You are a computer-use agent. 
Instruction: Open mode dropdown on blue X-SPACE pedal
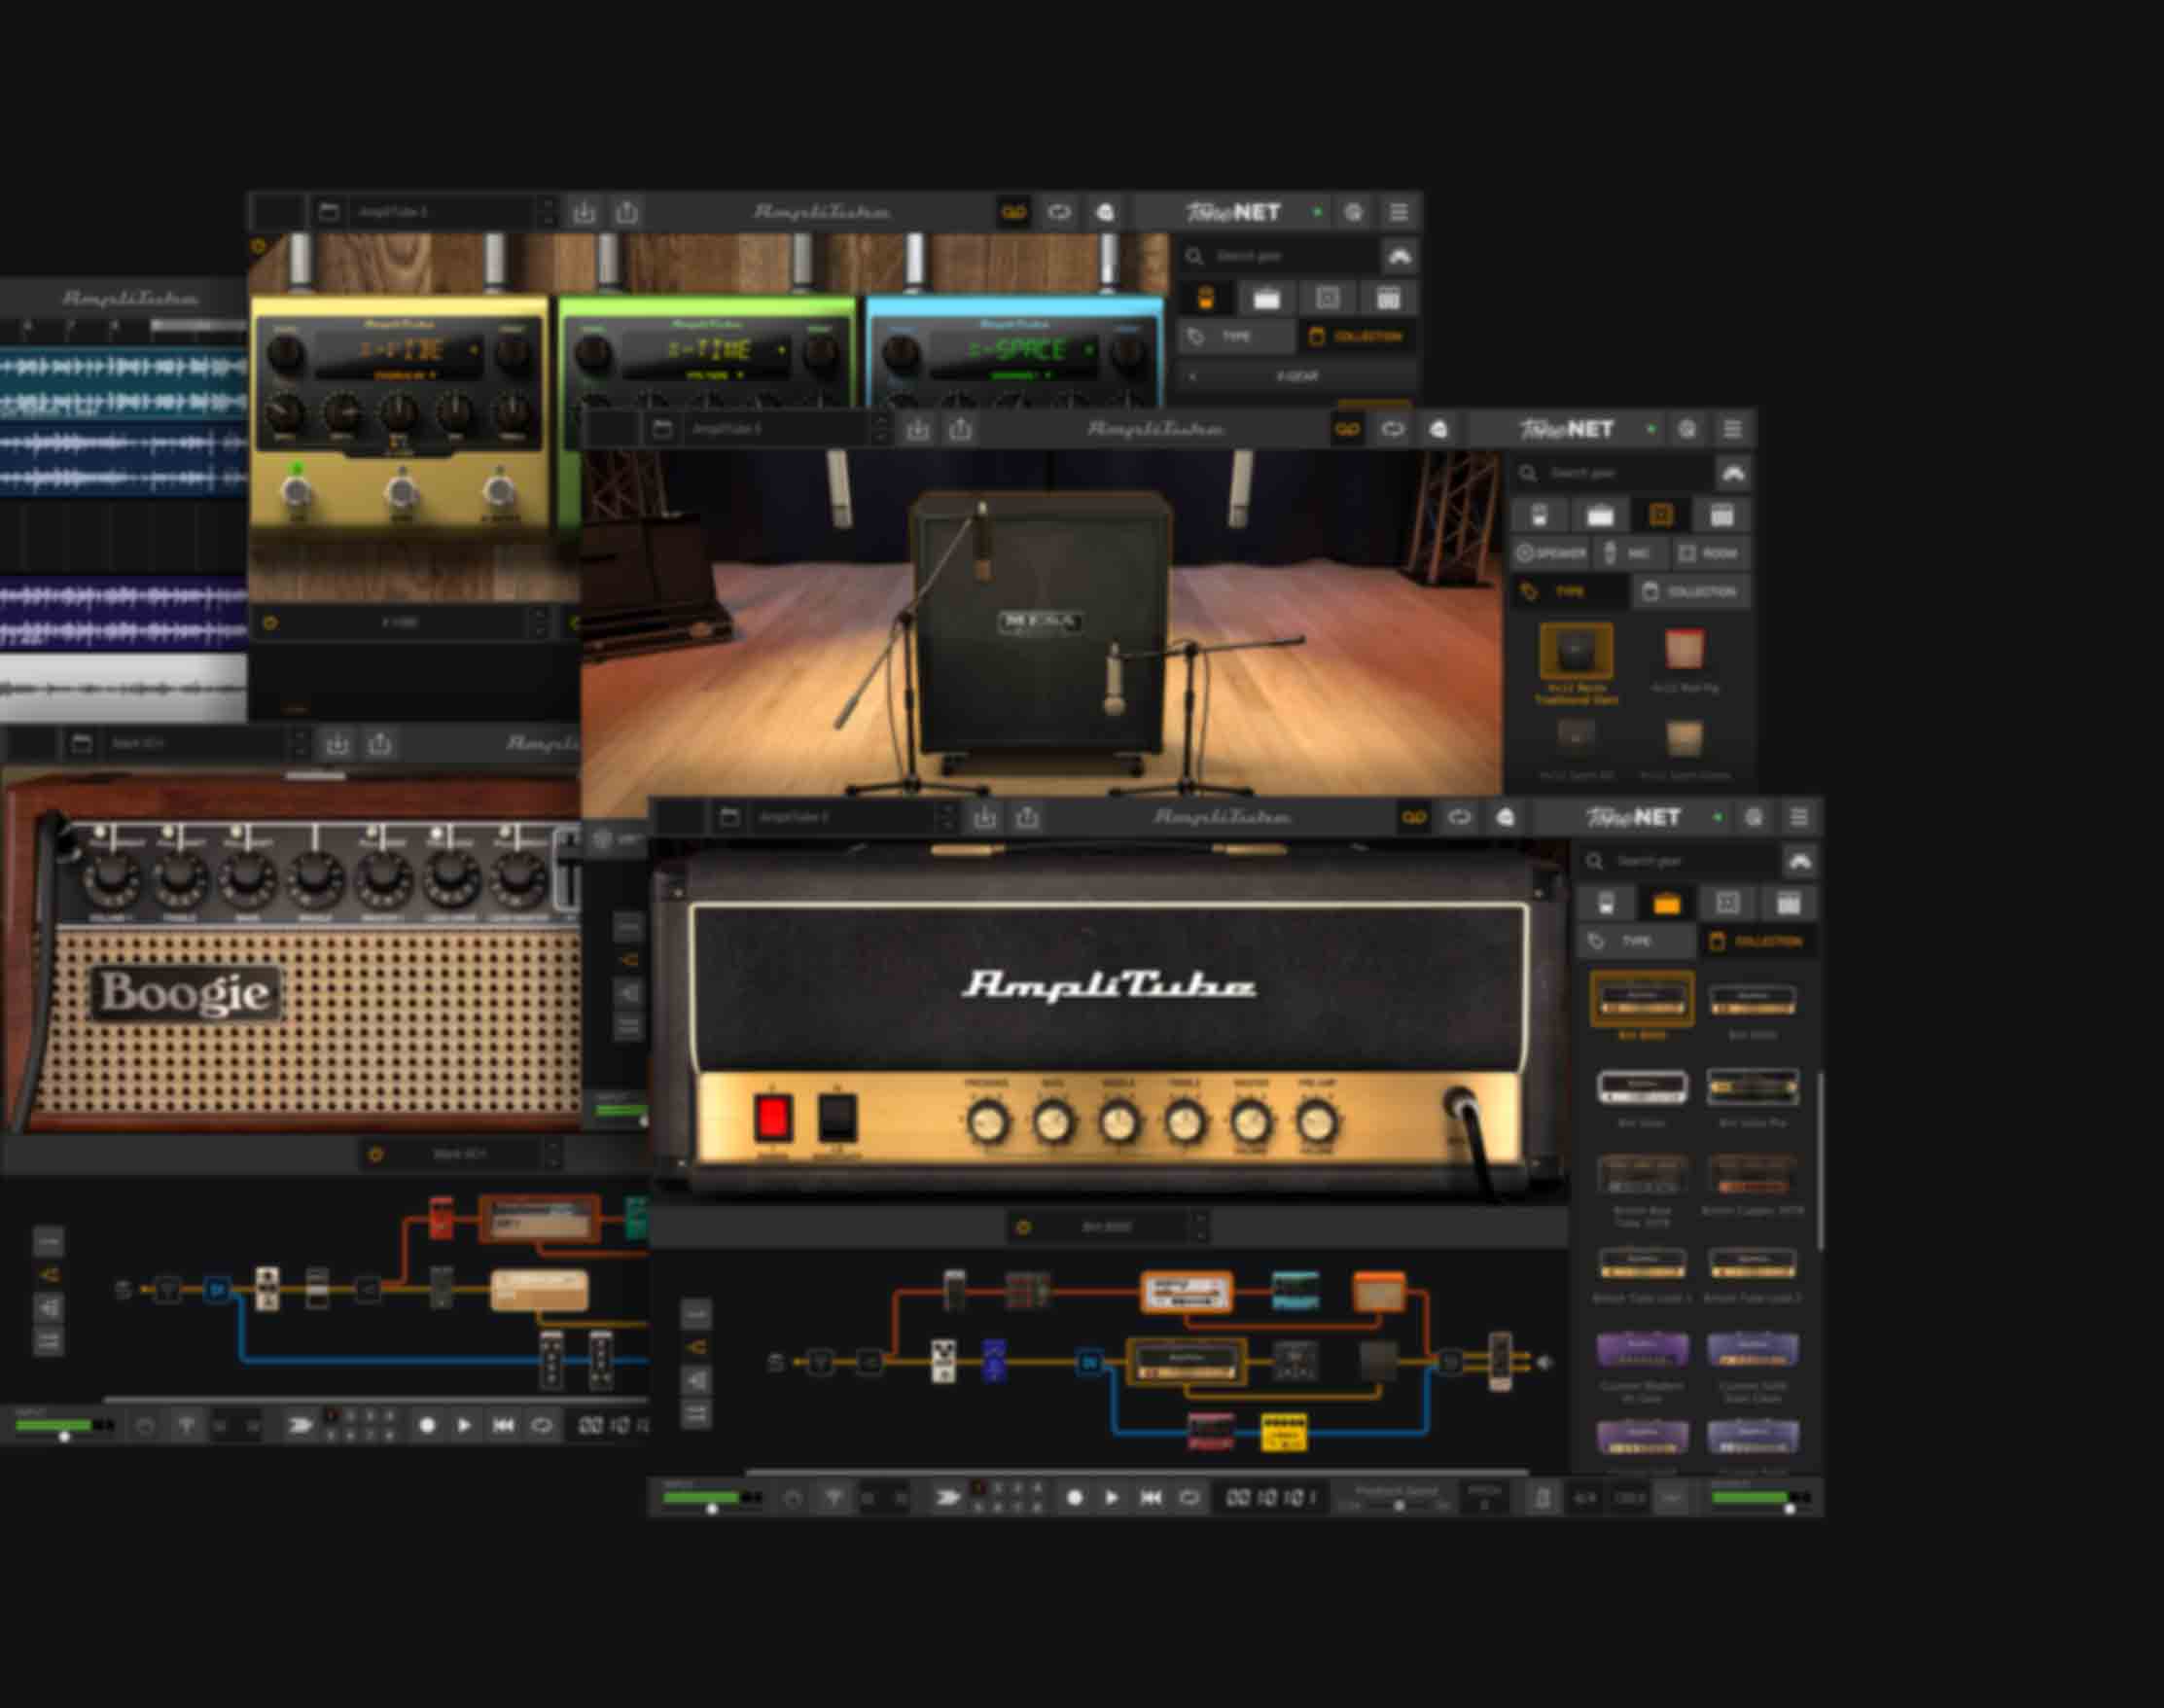[1020, 375]
